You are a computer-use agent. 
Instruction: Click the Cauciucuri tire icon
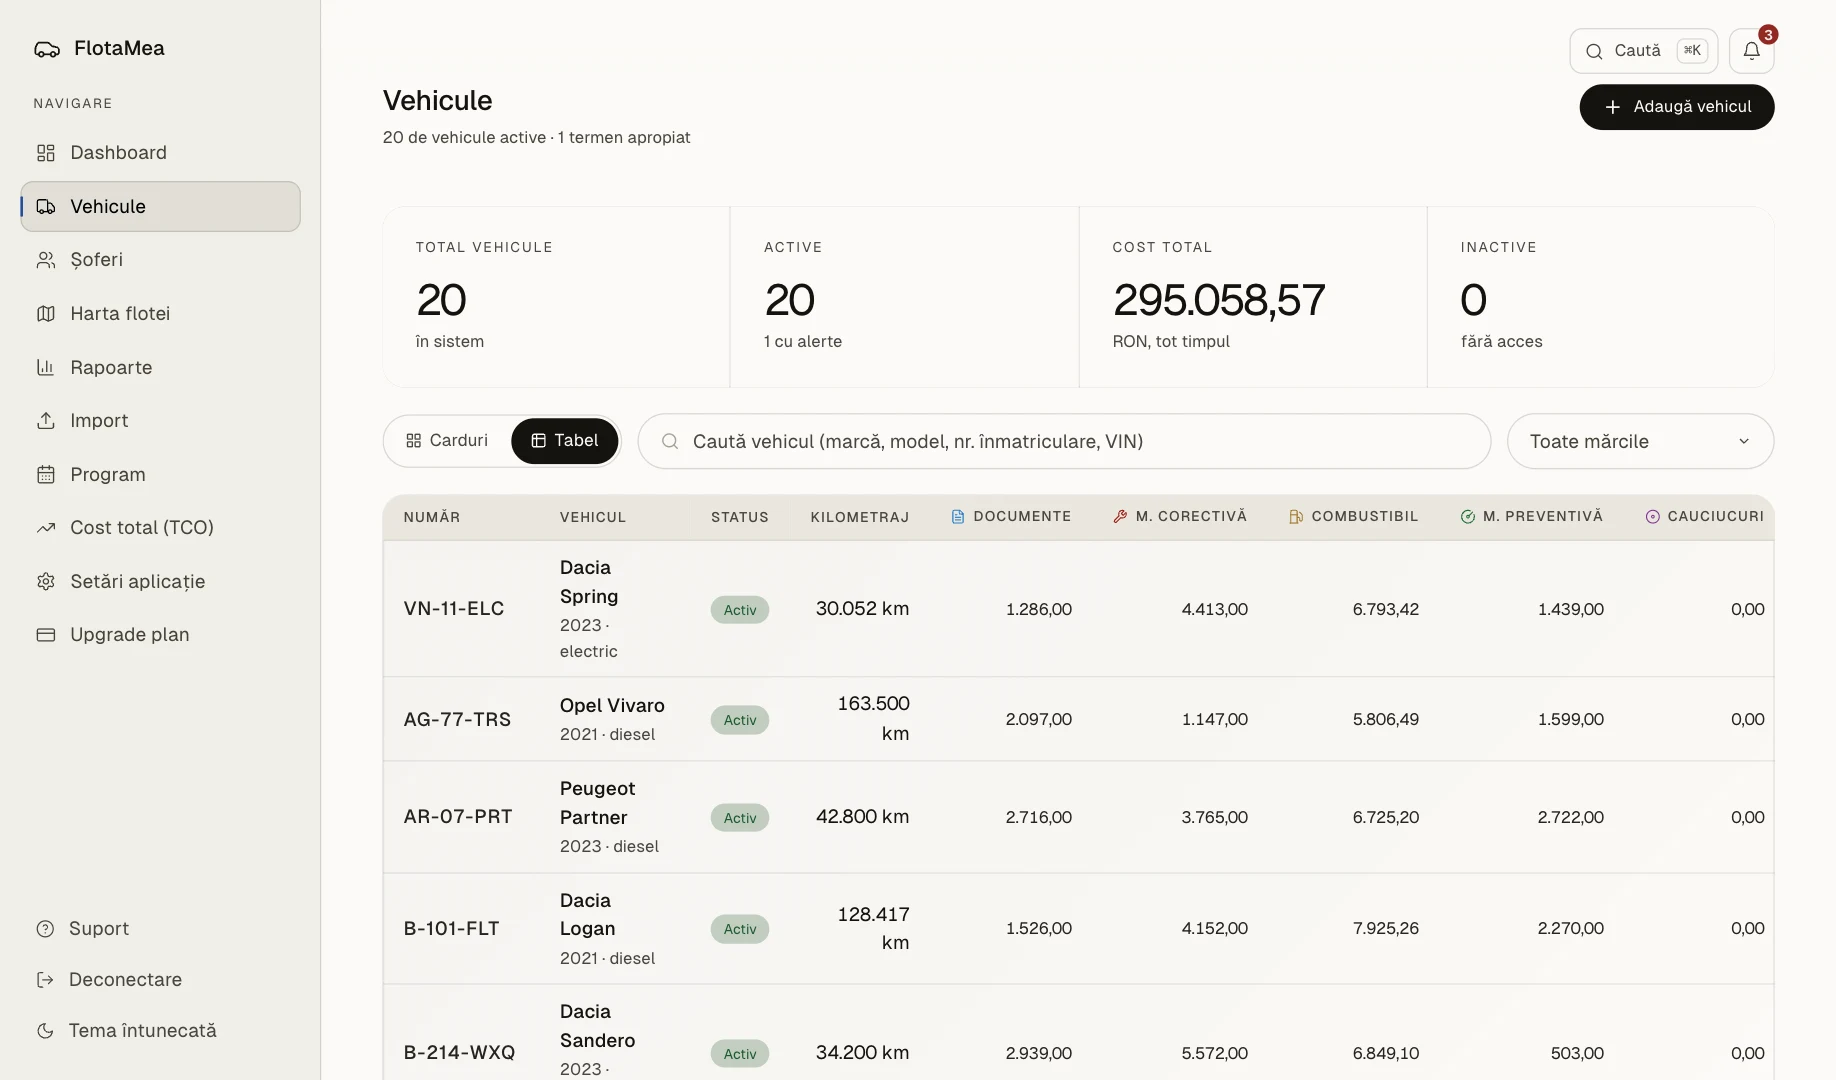[1653, 517]
